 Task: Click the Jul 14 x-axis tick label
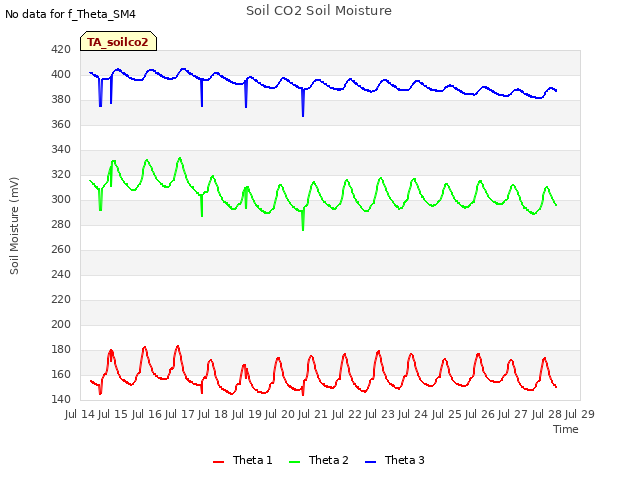point(81,414)
